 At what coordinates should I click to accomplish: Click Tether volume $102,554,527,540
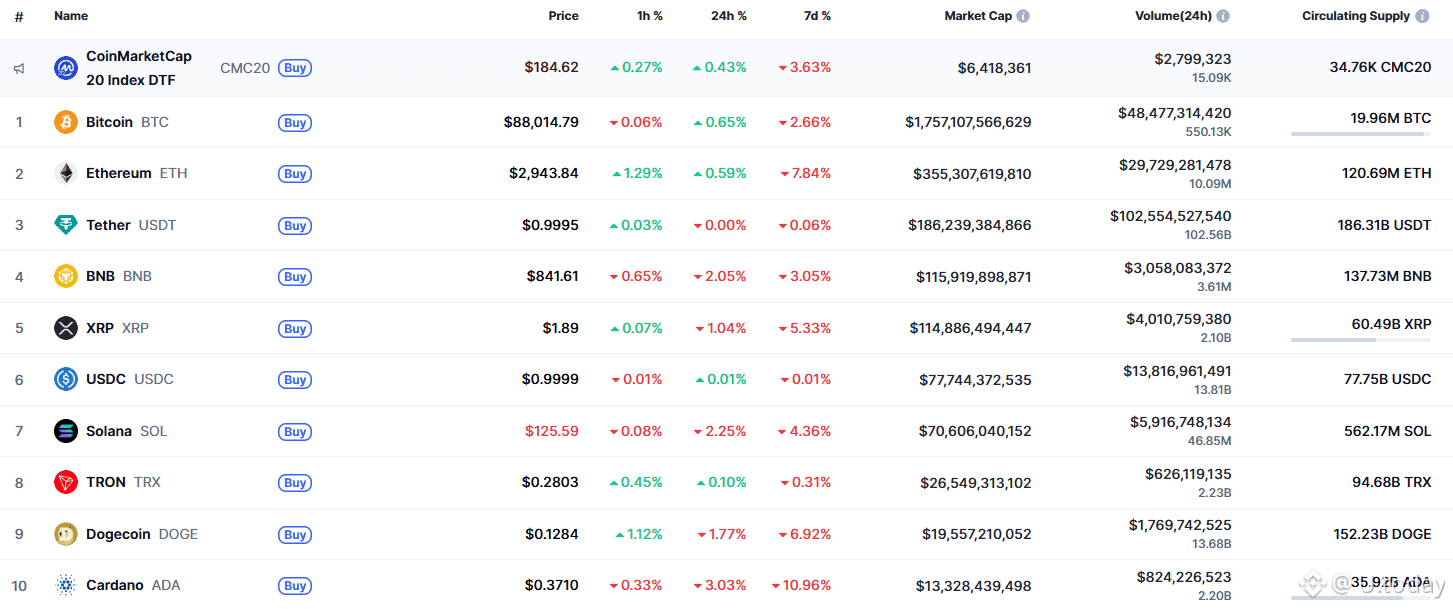tap(1171, 216)
